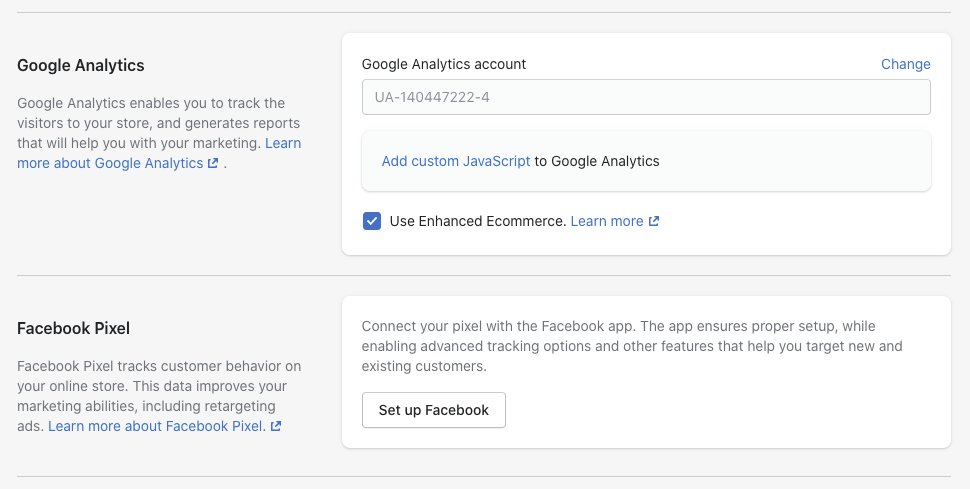Click the Change link for Analytics account
The image size is (970, 489).
coord(905,64)
